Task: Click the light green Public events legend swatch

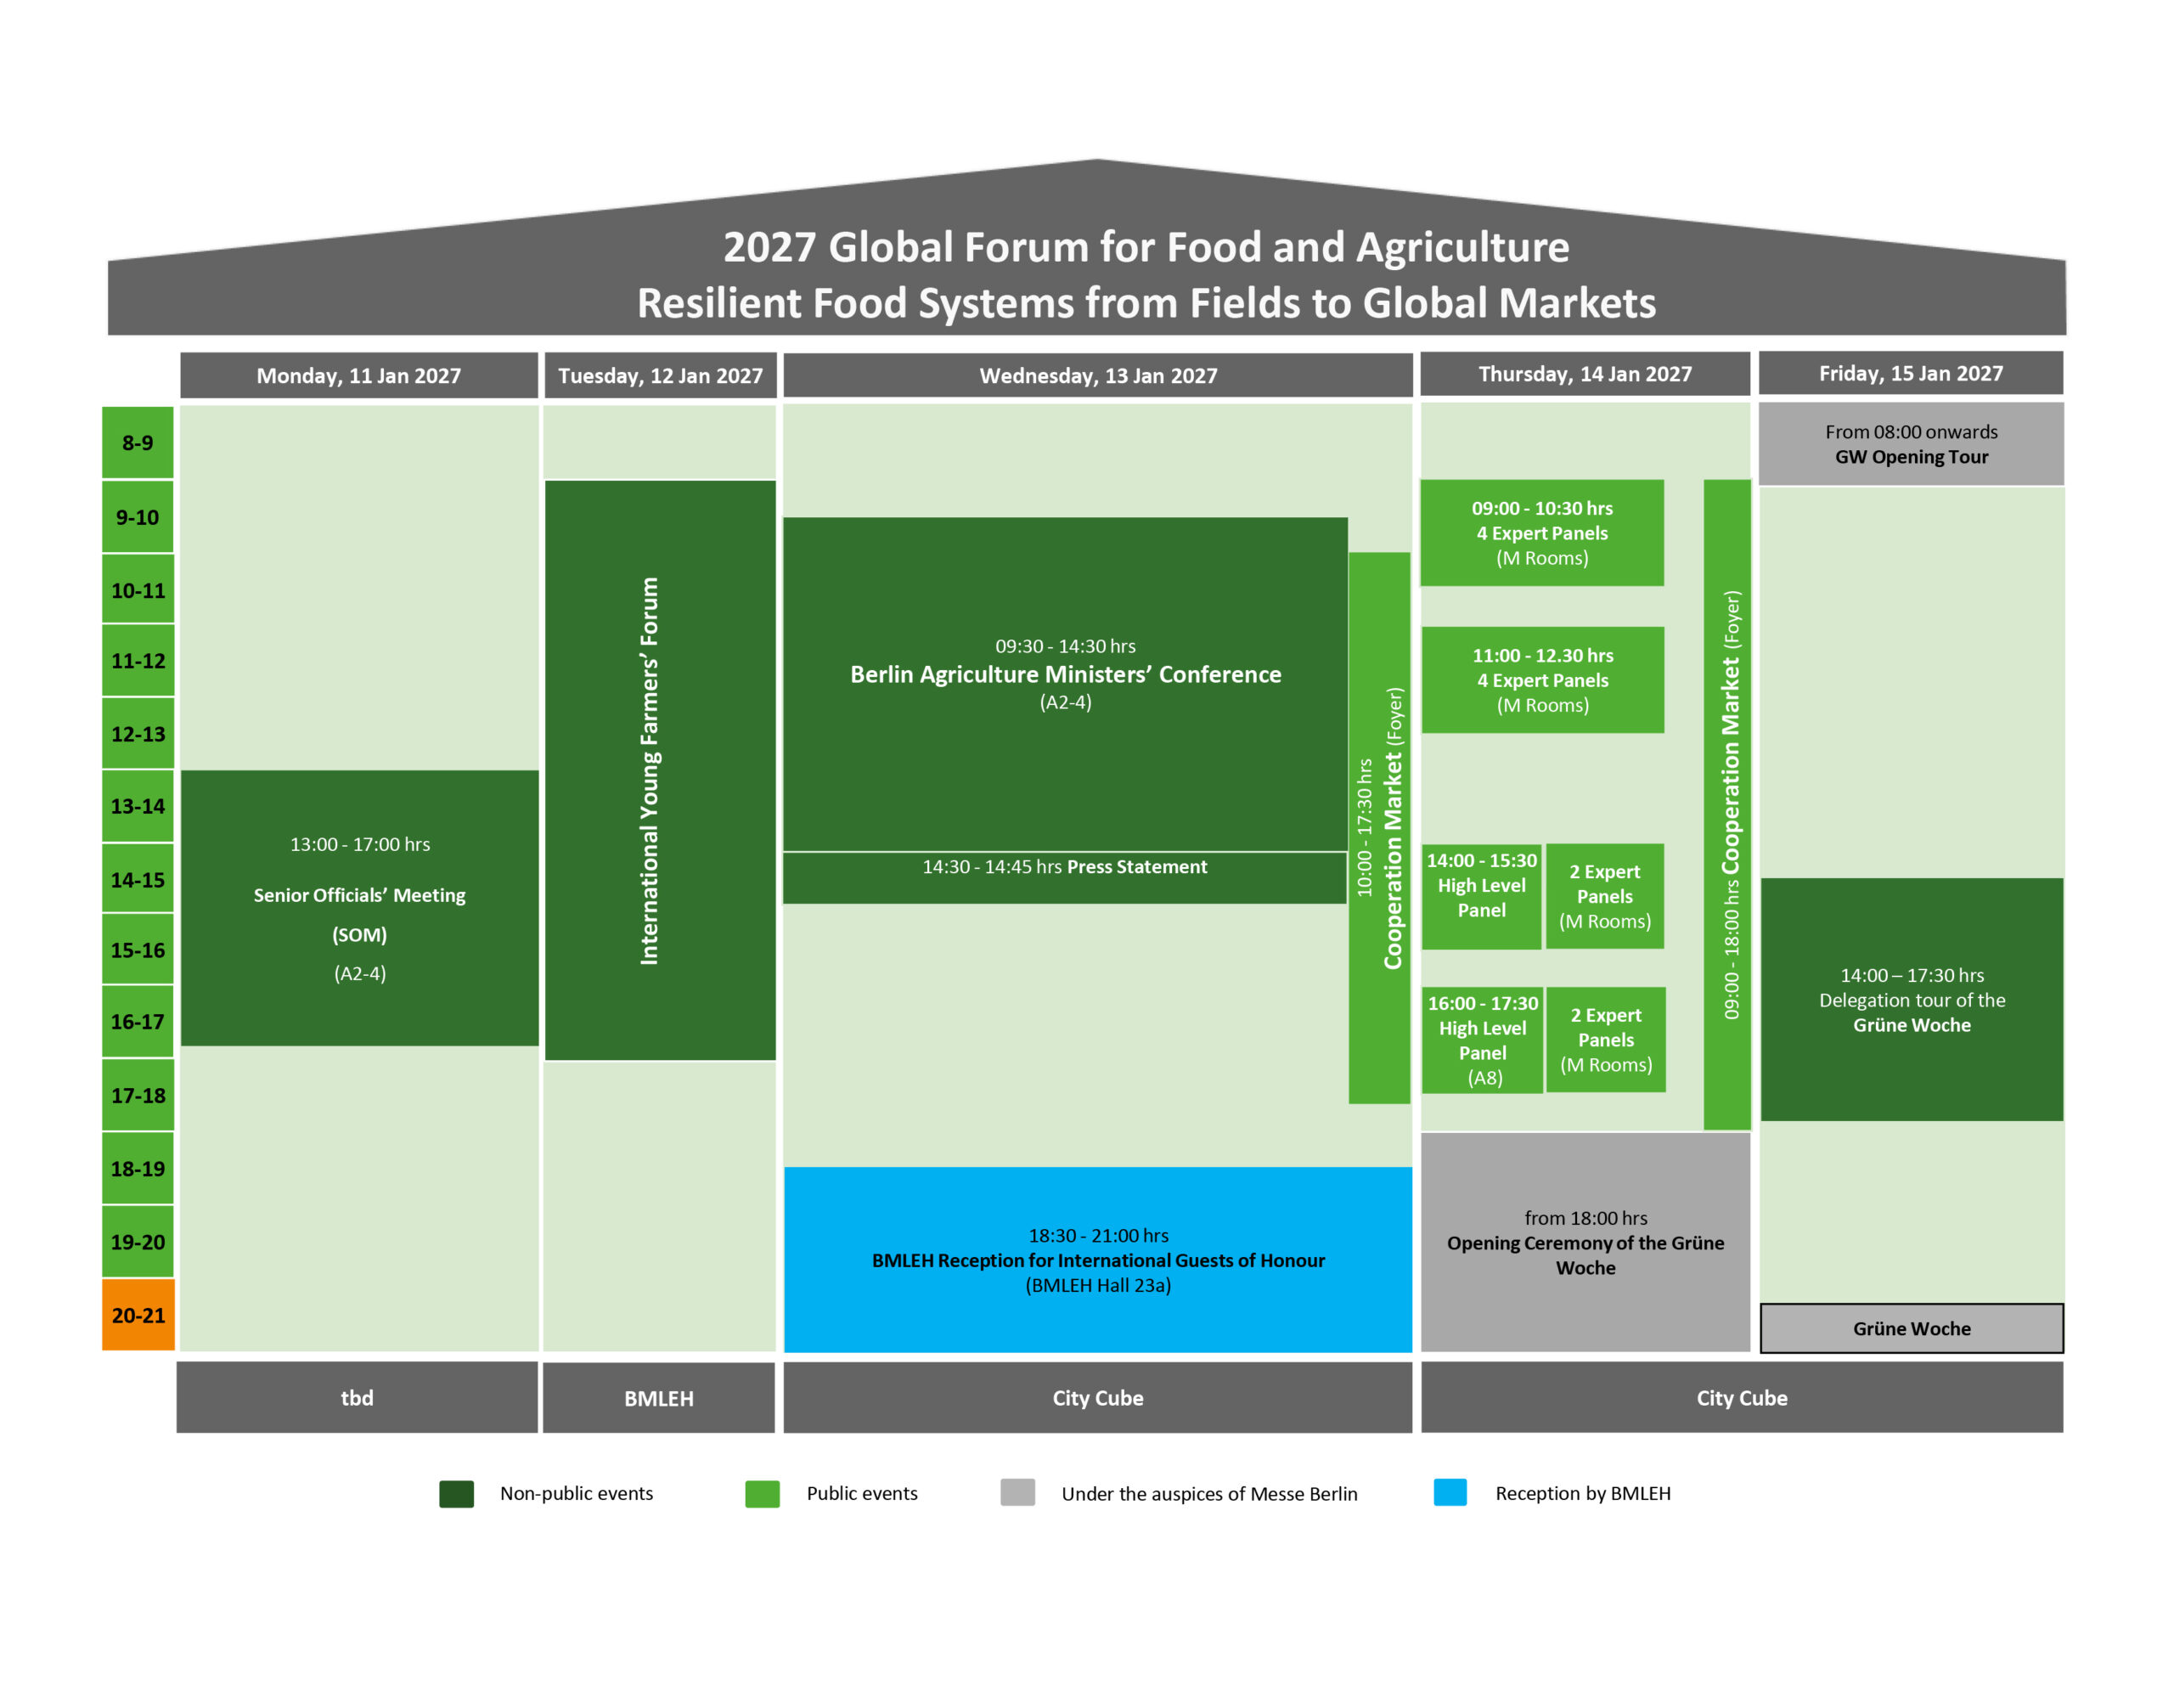Action: pos(762,1493)
